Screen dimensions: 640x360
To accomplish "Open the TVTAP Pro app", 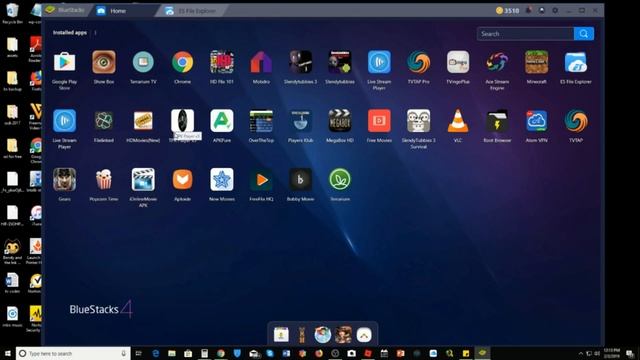I will pos(418,62).
